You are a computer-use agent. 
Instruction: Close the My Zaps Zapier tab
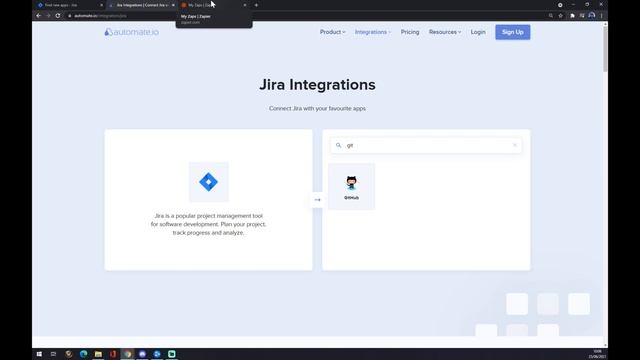coord(245,5)
